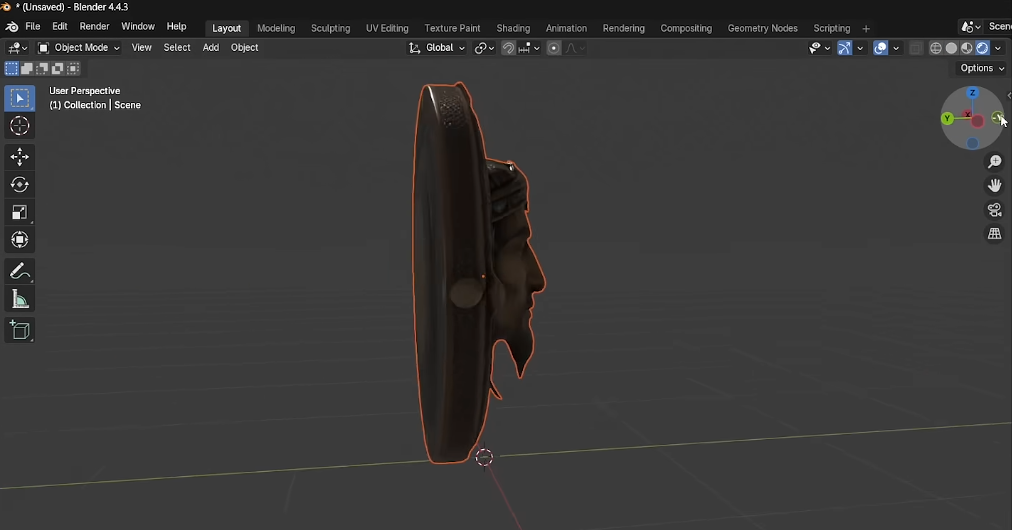This screenshot has height=530, width=1012.
Task: Expand the Global transform orientation dropdown
Action: click(438, 48)
